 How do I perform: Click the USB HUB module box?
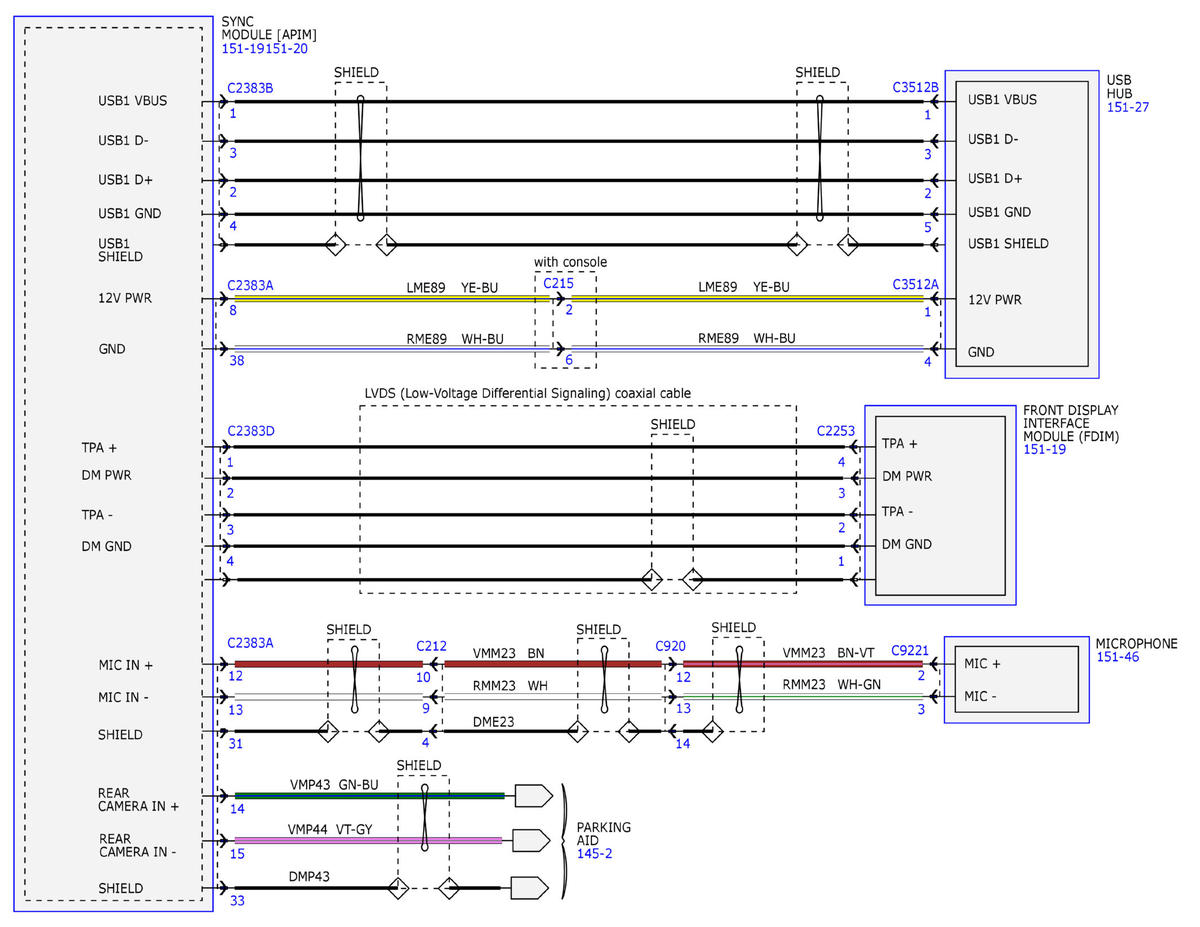coord(1022,224)
